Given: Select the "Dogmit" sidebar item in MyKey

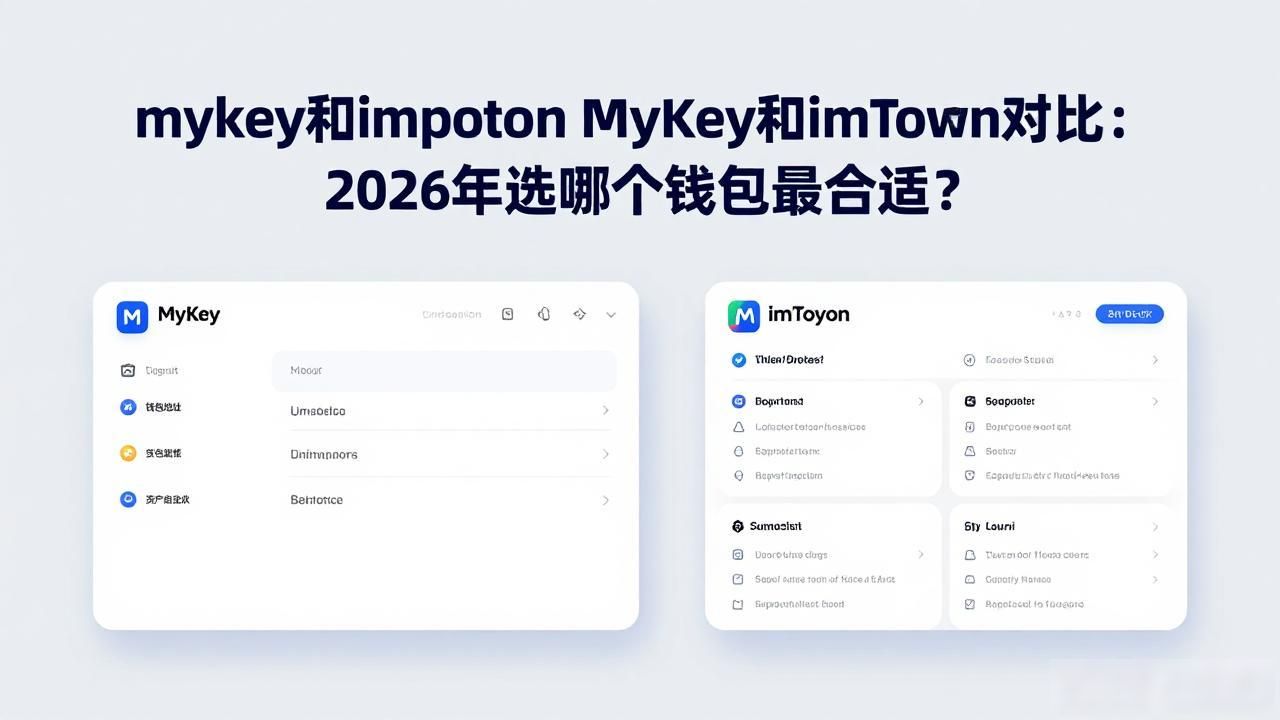Looking at the screenshot, I should pyautogui.click(x=162, y=370).
